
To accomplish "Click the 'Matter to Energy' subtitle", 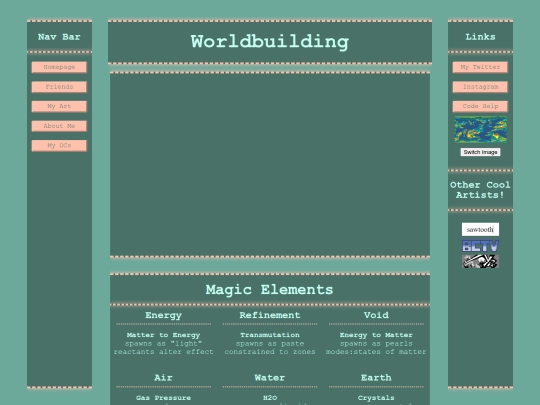I will [x=164, y=335].
